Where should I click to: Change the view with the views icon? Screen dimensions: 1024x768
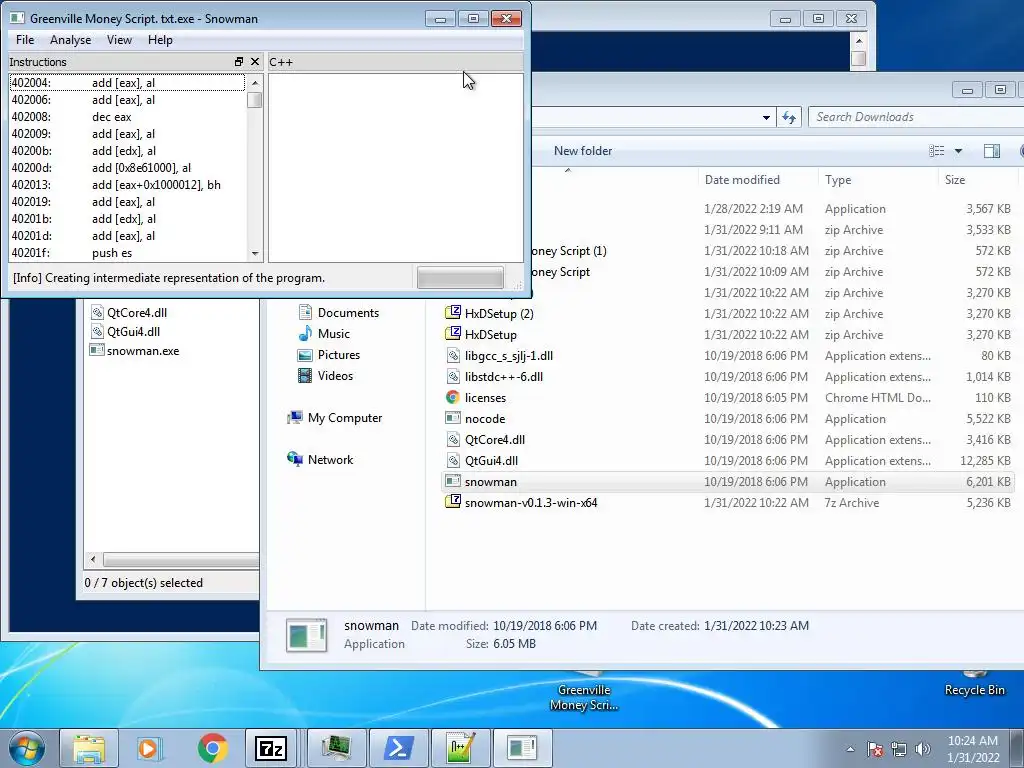pyautogui.click(x=936, y=151)
